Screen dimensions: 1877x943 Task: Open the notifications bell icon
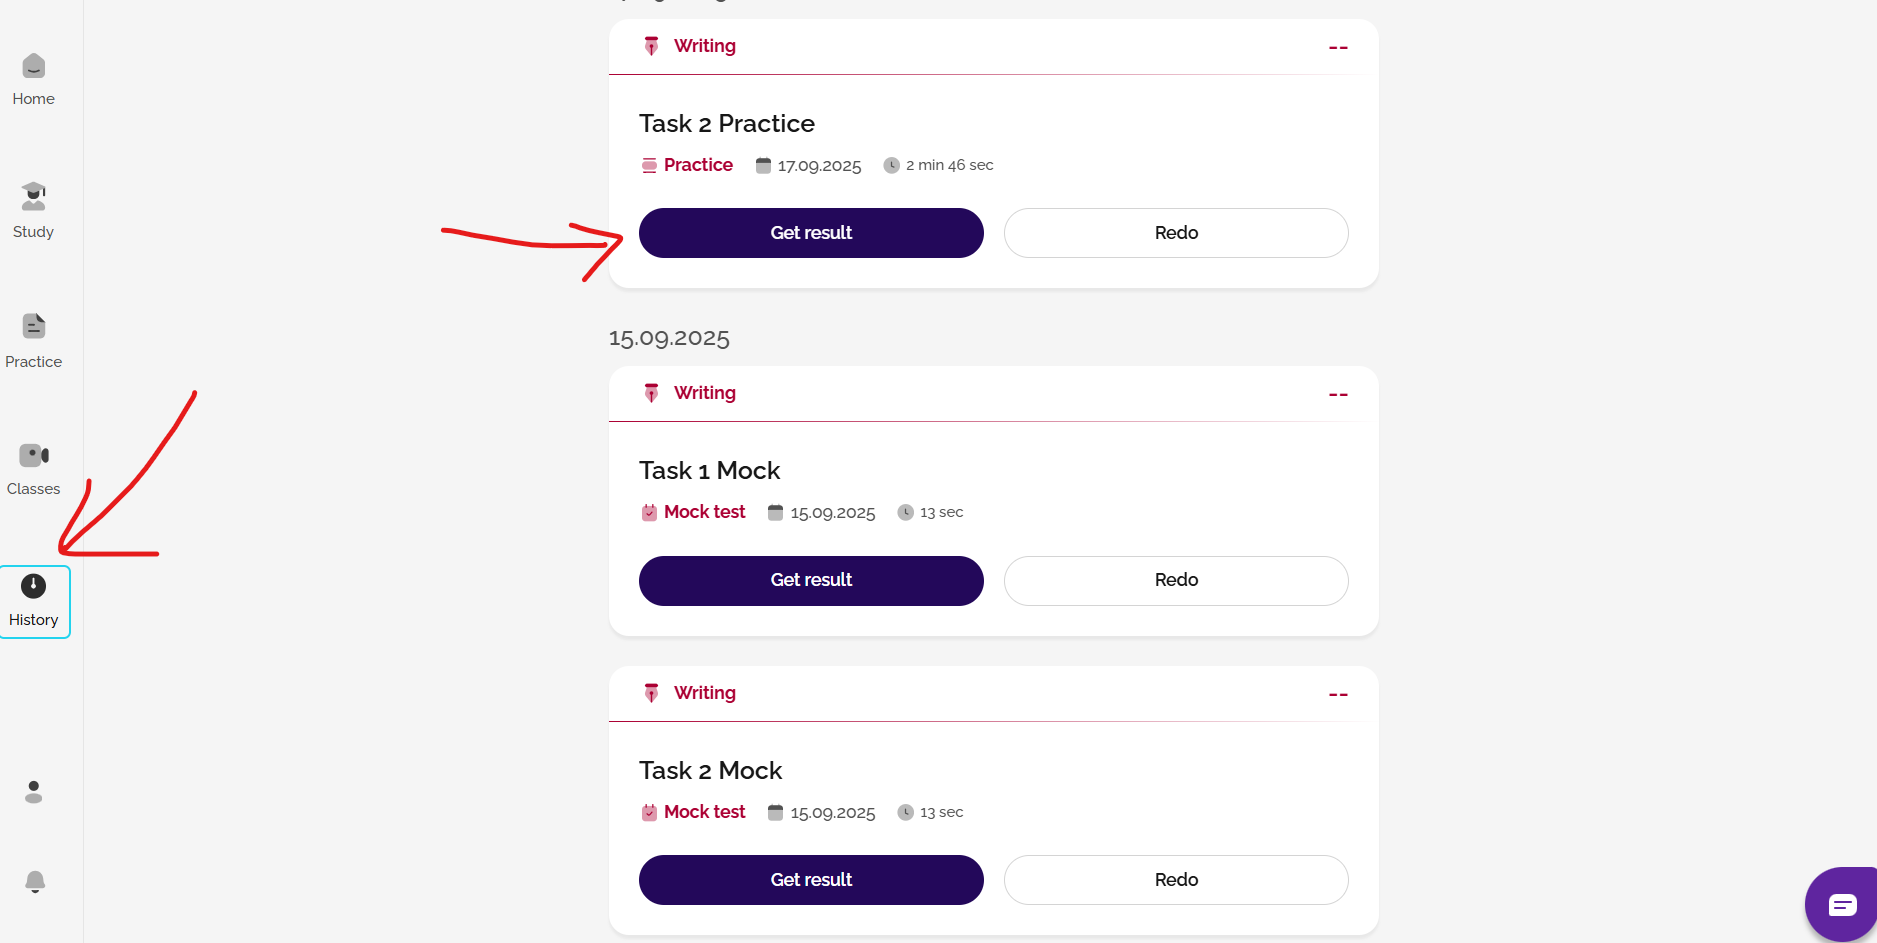click(x=34, y=881)
